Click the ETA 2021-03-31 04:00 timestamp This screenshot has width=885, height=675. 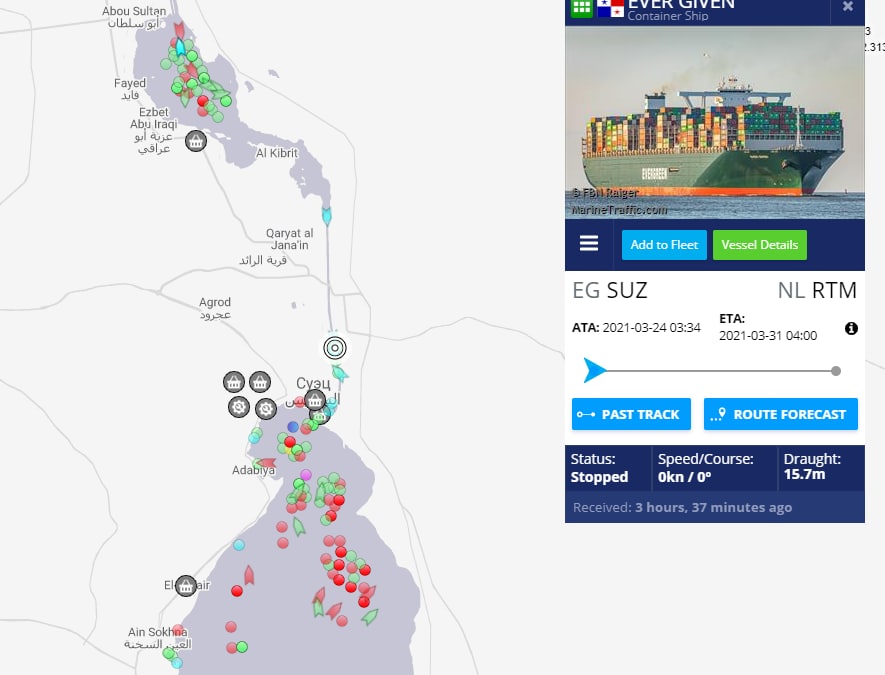point(768,336)
